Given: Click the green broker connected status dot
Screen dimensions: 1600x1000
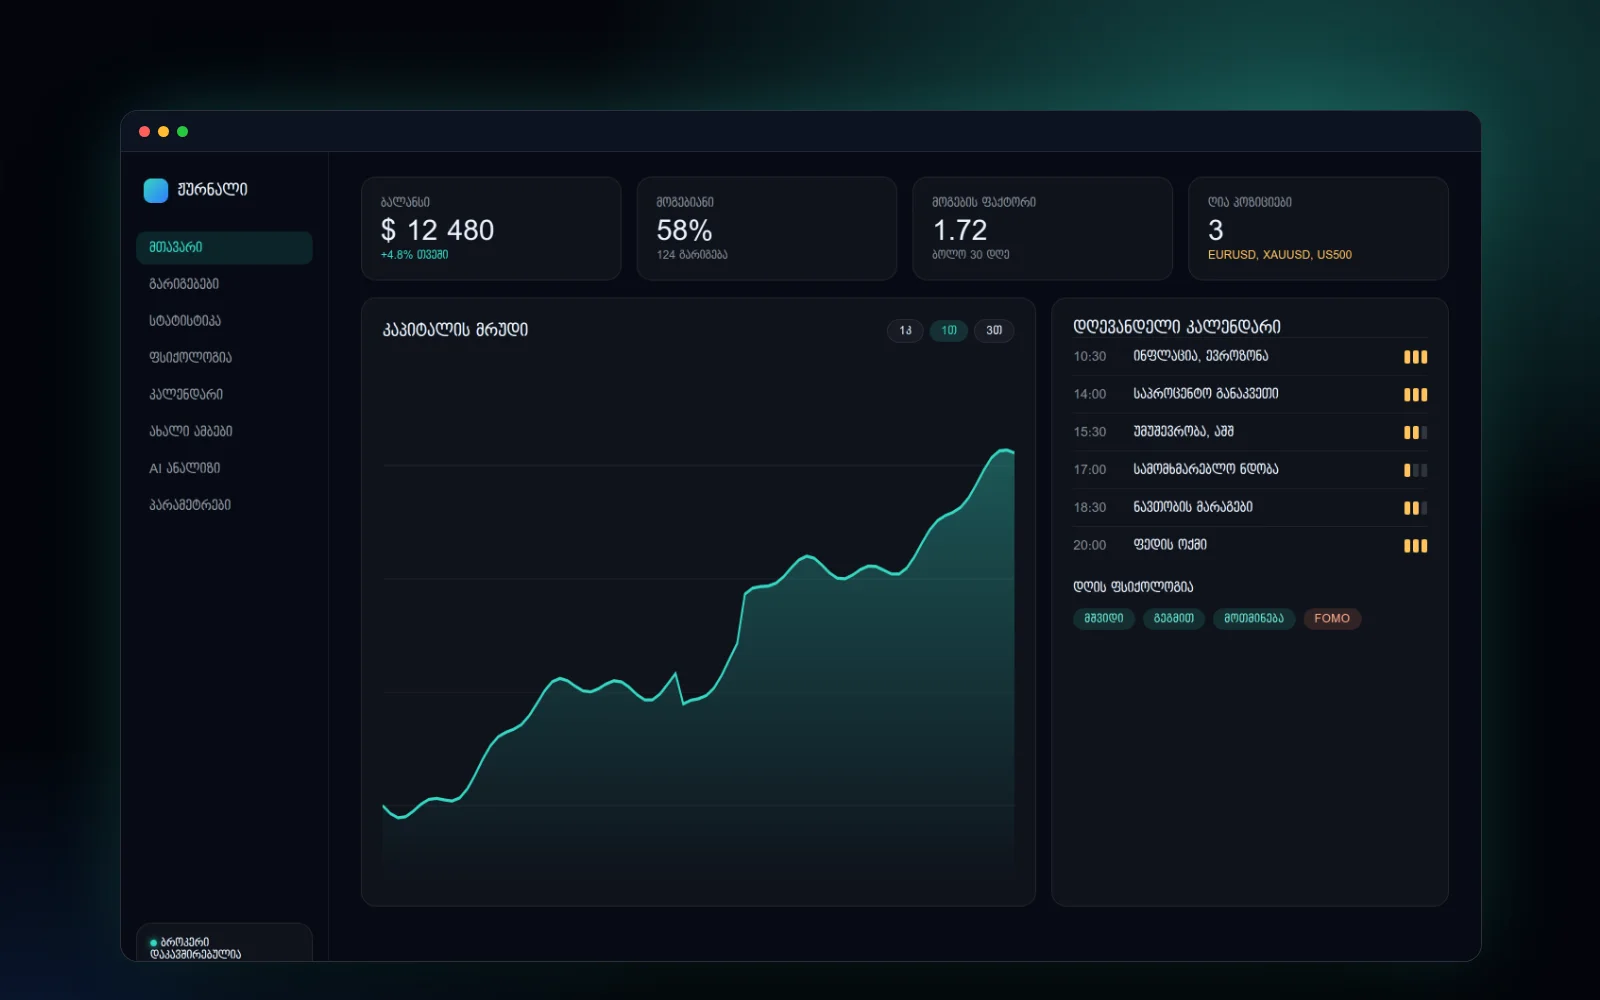Looking at the screenshot, I should coord(154,942).
